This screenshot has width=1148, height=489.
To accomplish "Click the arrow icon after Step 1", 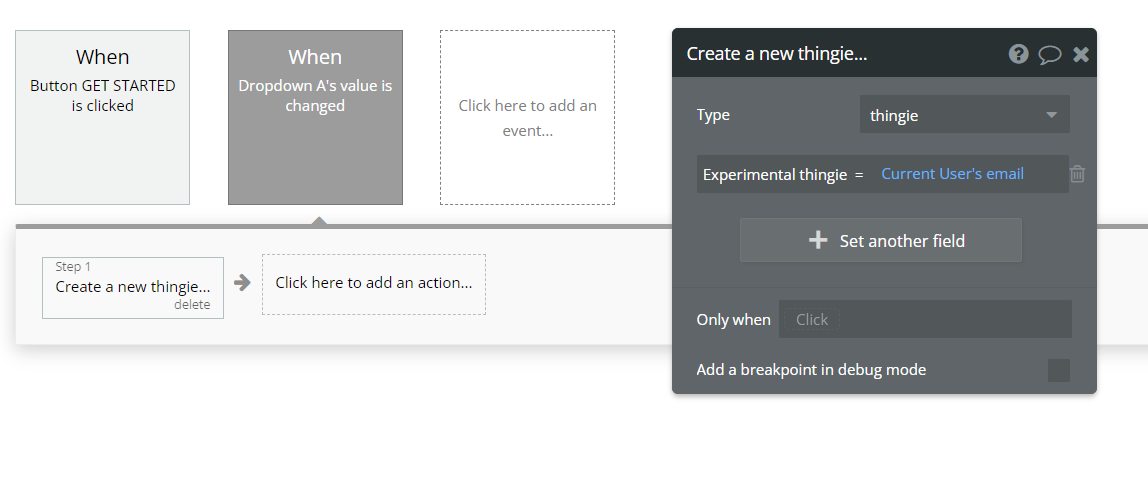I will point(242,283).
